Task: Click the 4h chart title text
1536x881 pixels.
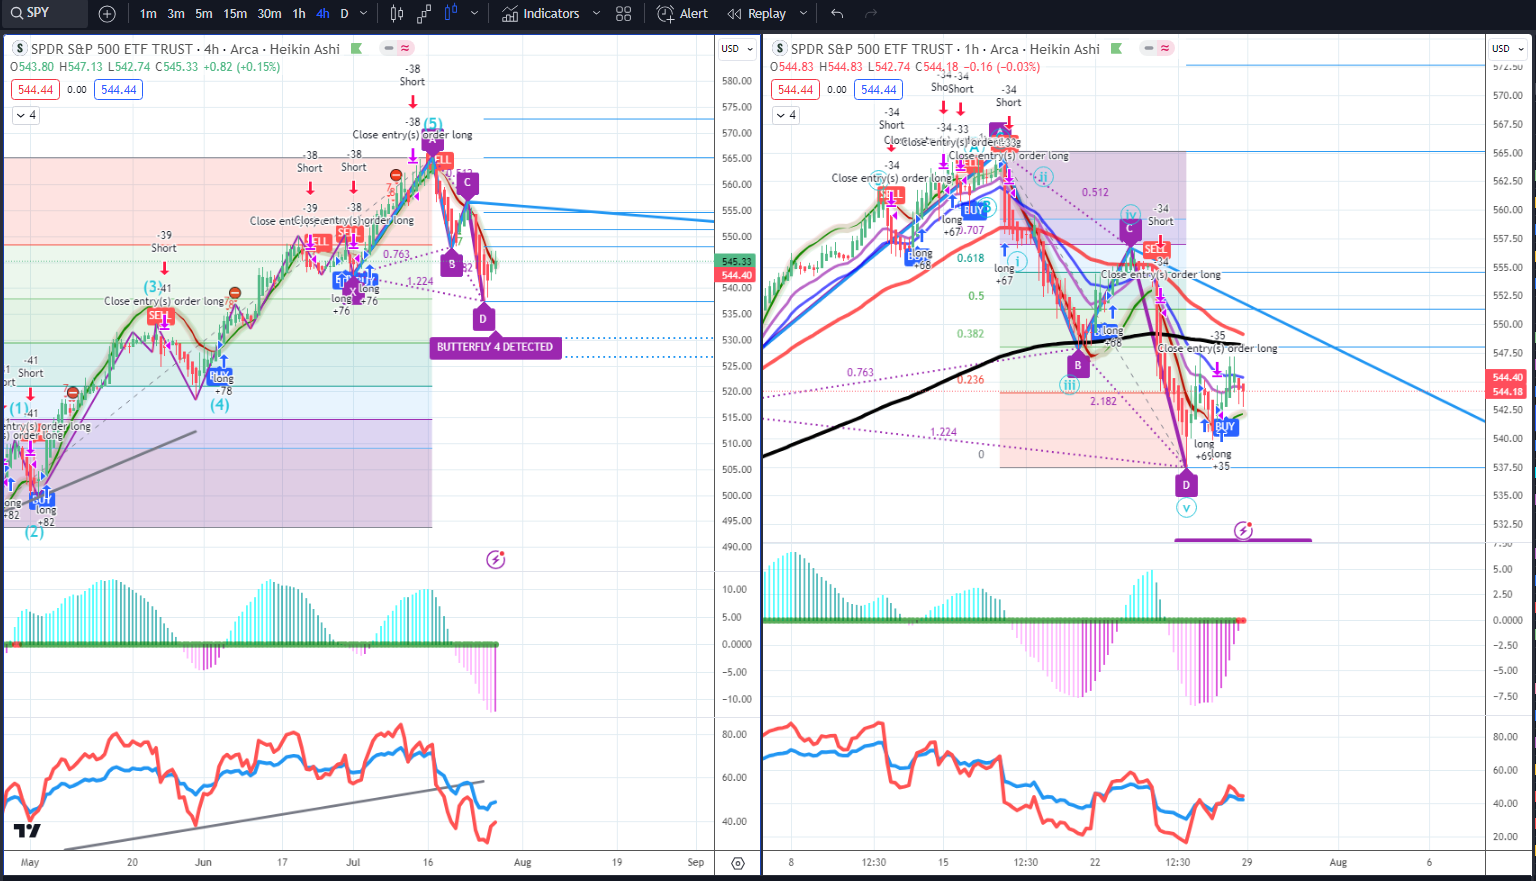Action: pyautogui.click(x=185, y=49)
